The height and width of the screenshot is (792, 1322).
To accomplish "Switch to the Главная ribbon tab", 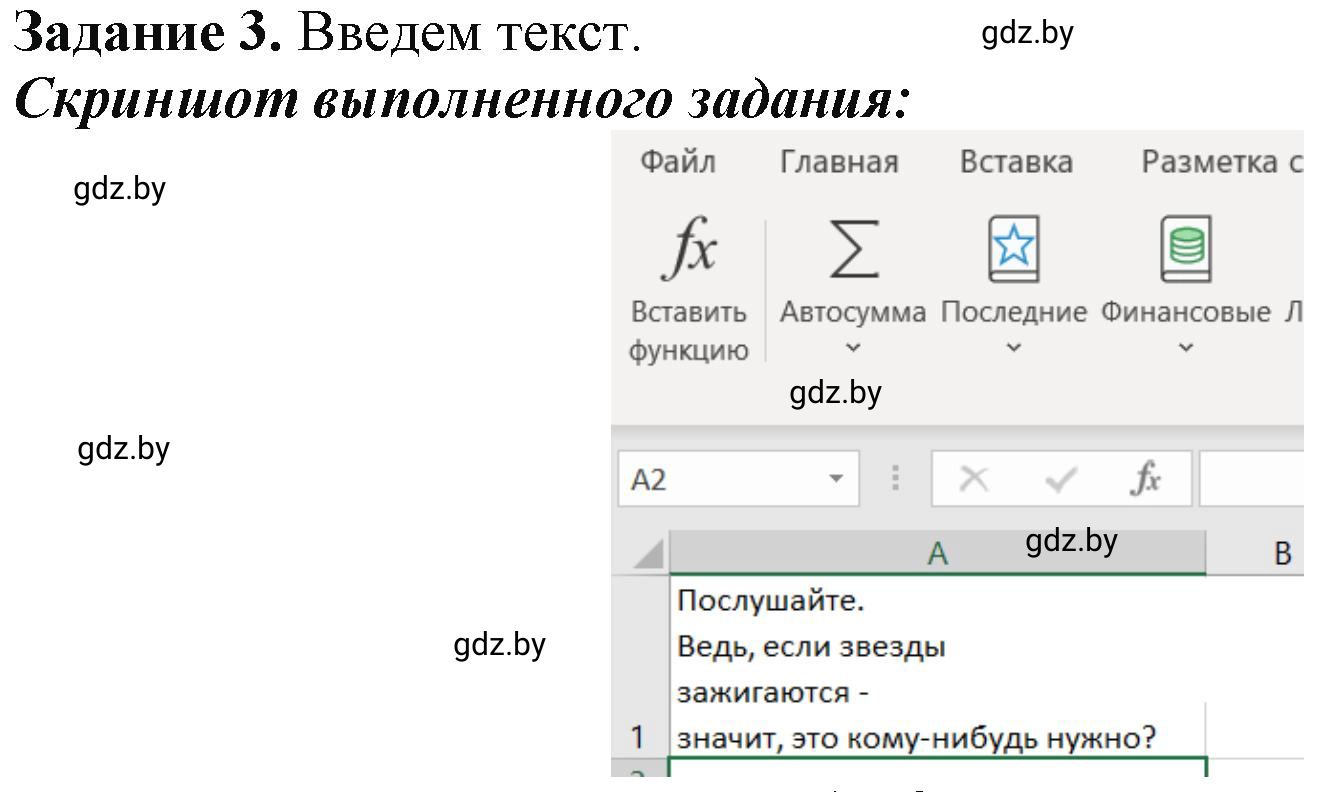I will [839, 162].
